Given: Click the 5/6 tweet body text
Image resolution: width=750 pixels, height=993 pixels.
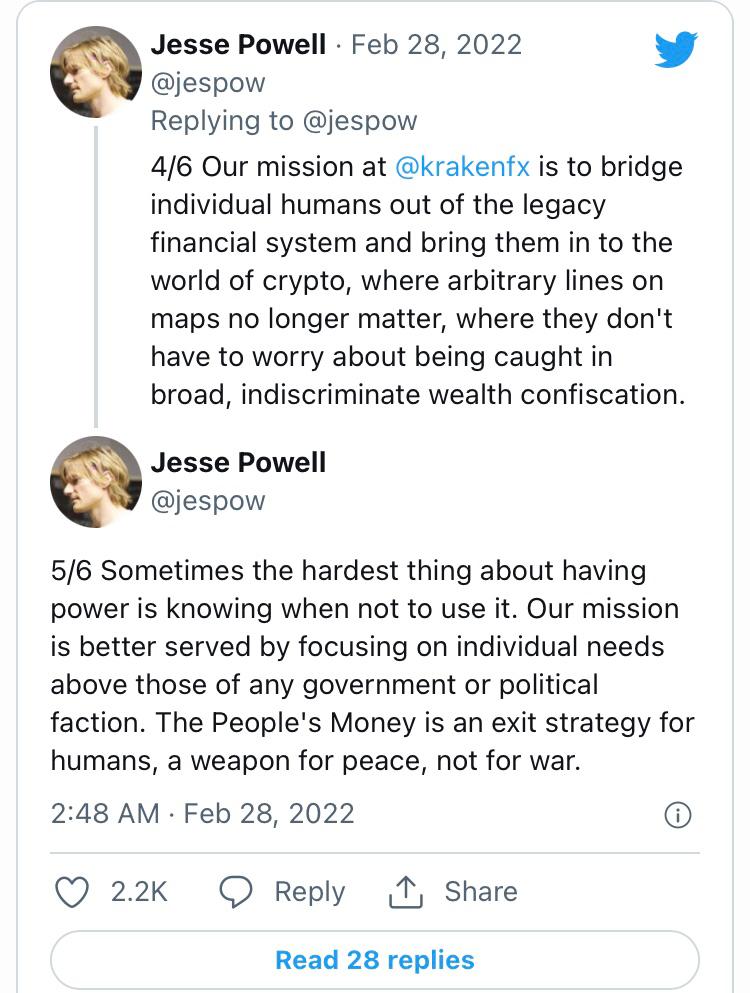Looking at the screenshot, I should tap(370, 665).
